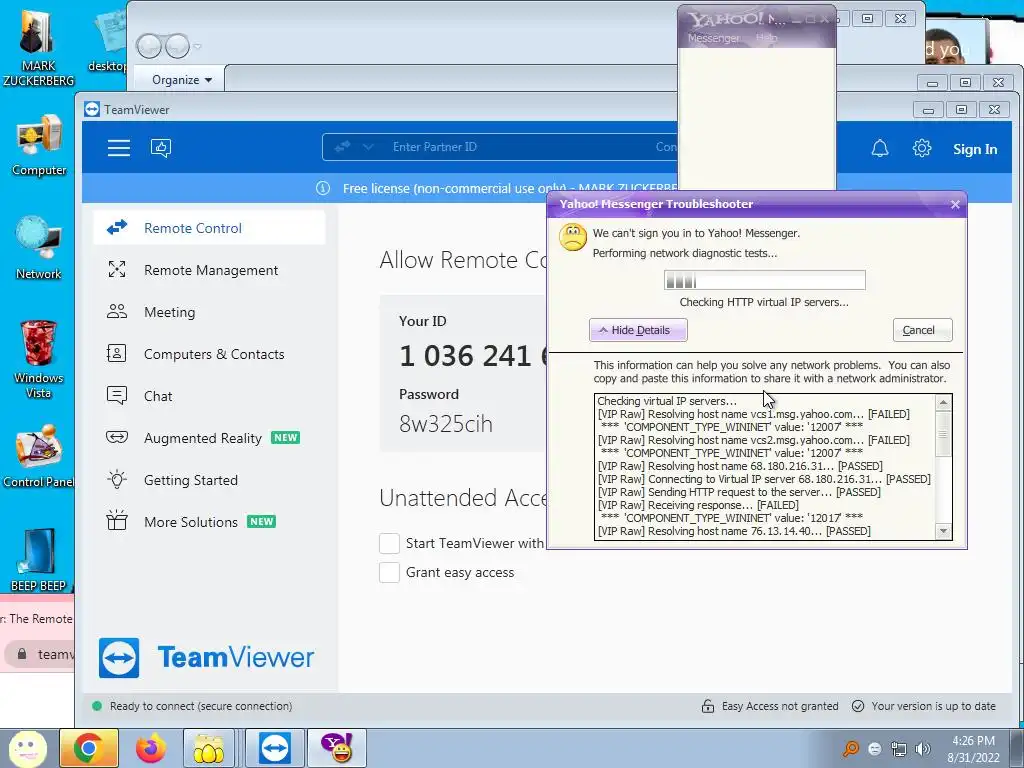Image resolution: width=1024 pixels, height=768 pixels.
Task: Click the Chat bubble icon
Action: [x=117, y=395]
